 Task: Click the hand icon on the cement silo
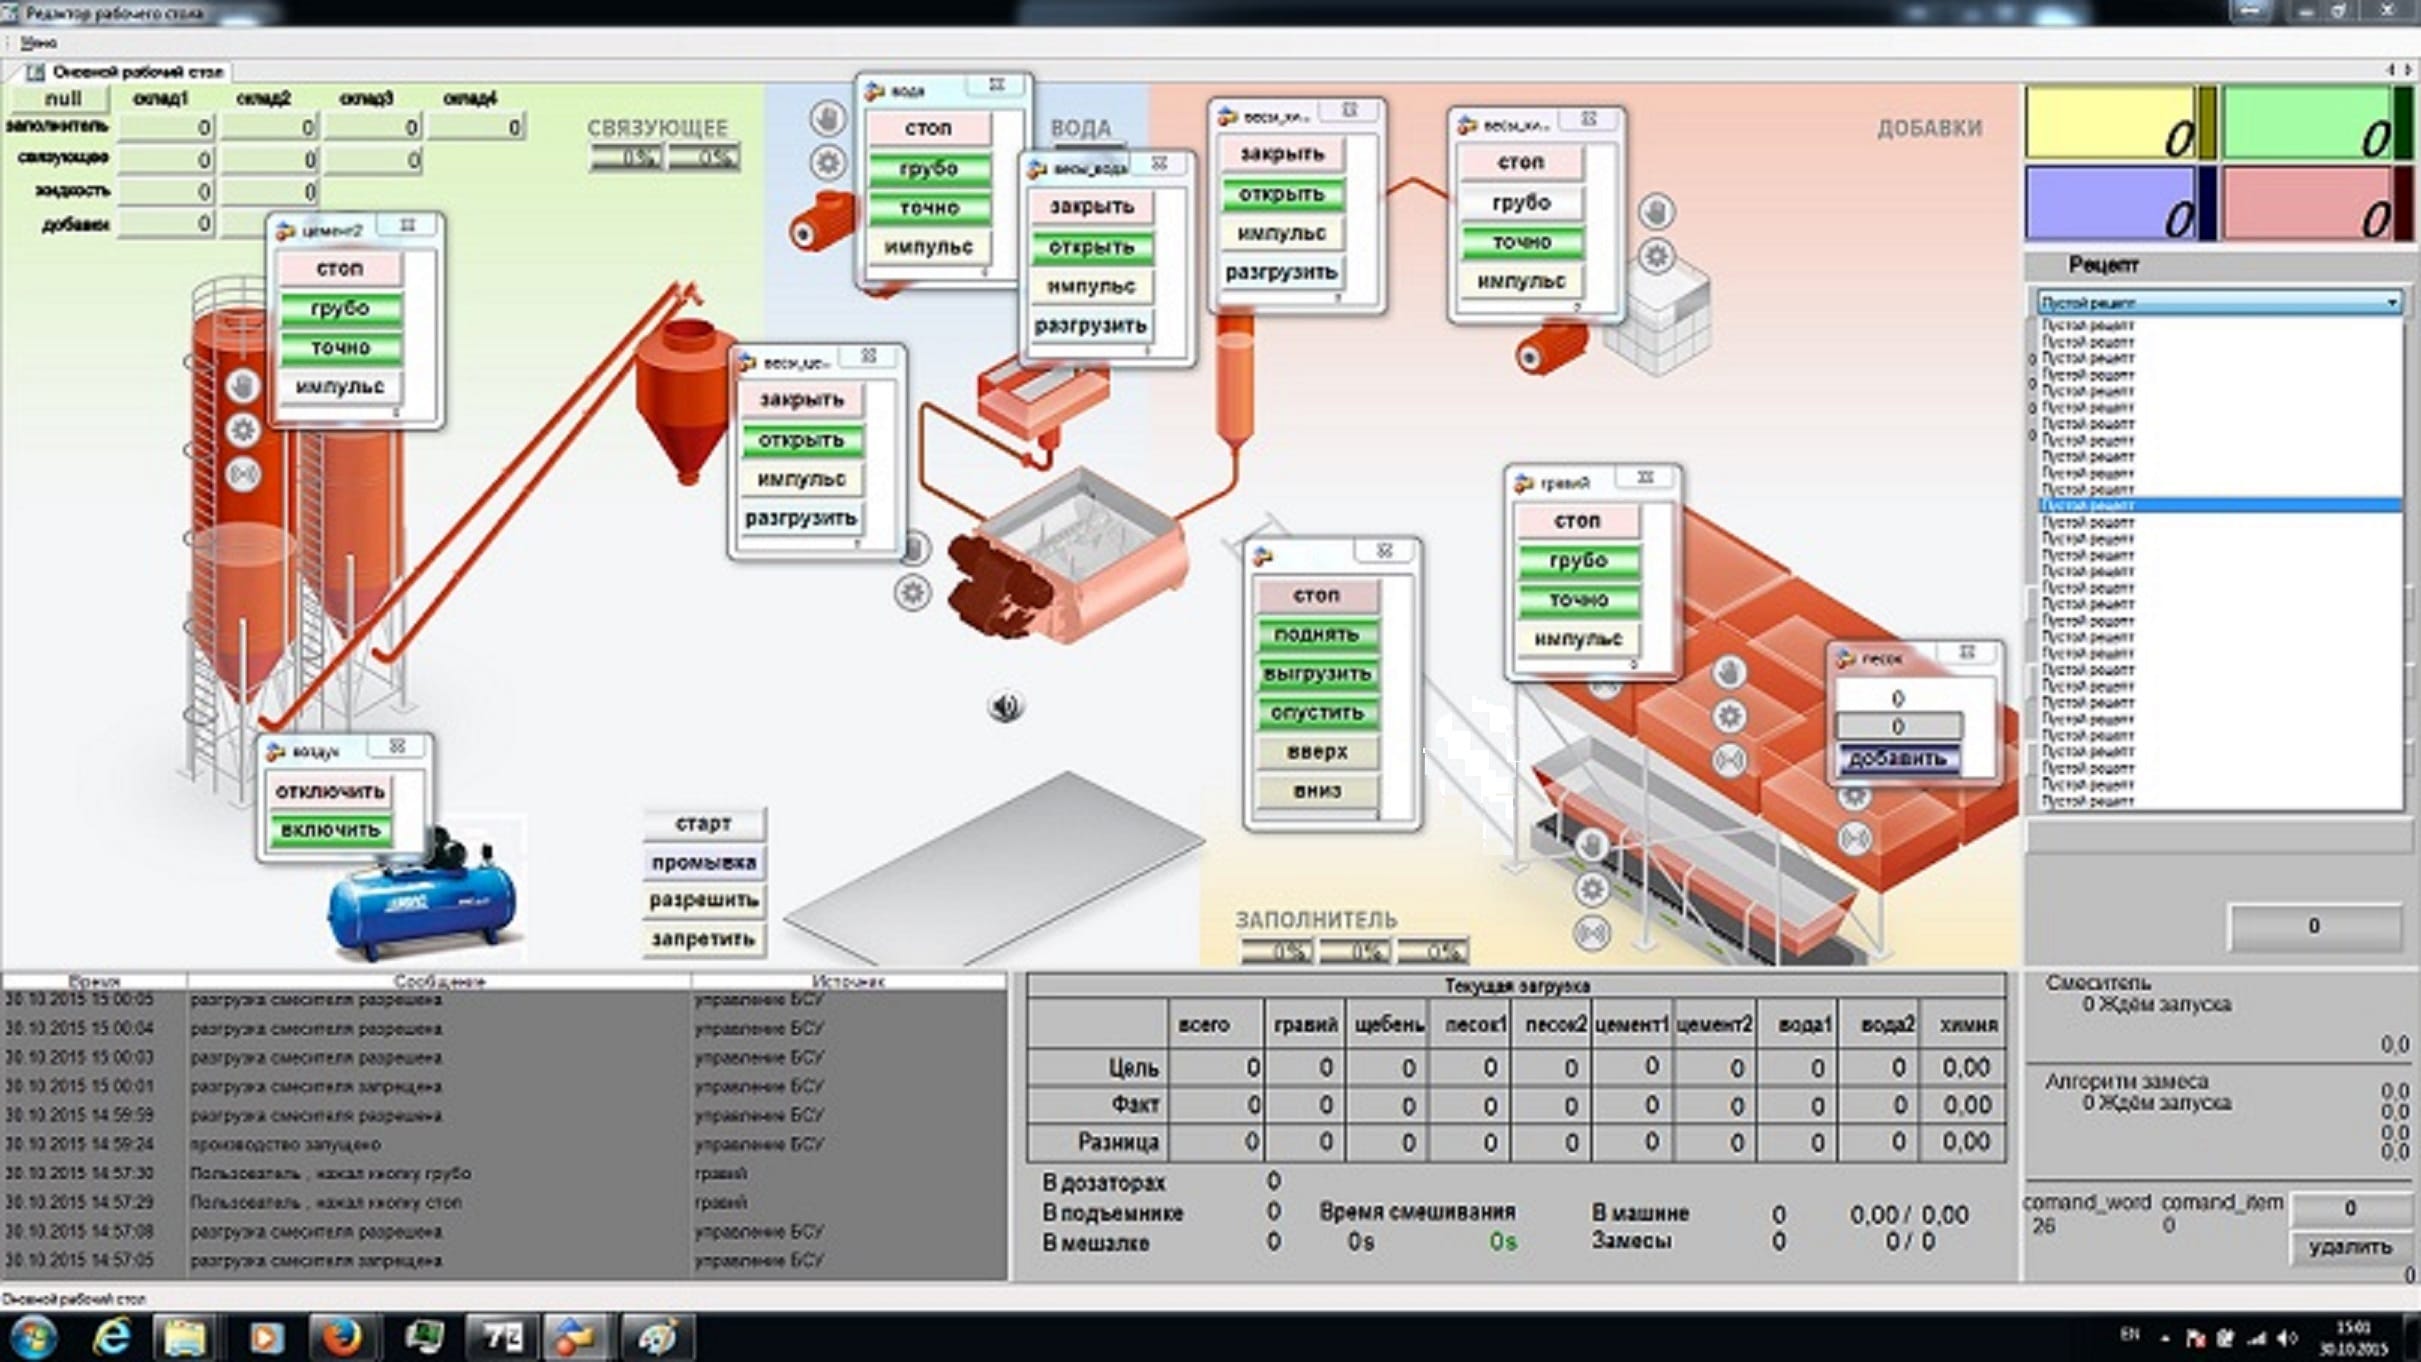242,386
